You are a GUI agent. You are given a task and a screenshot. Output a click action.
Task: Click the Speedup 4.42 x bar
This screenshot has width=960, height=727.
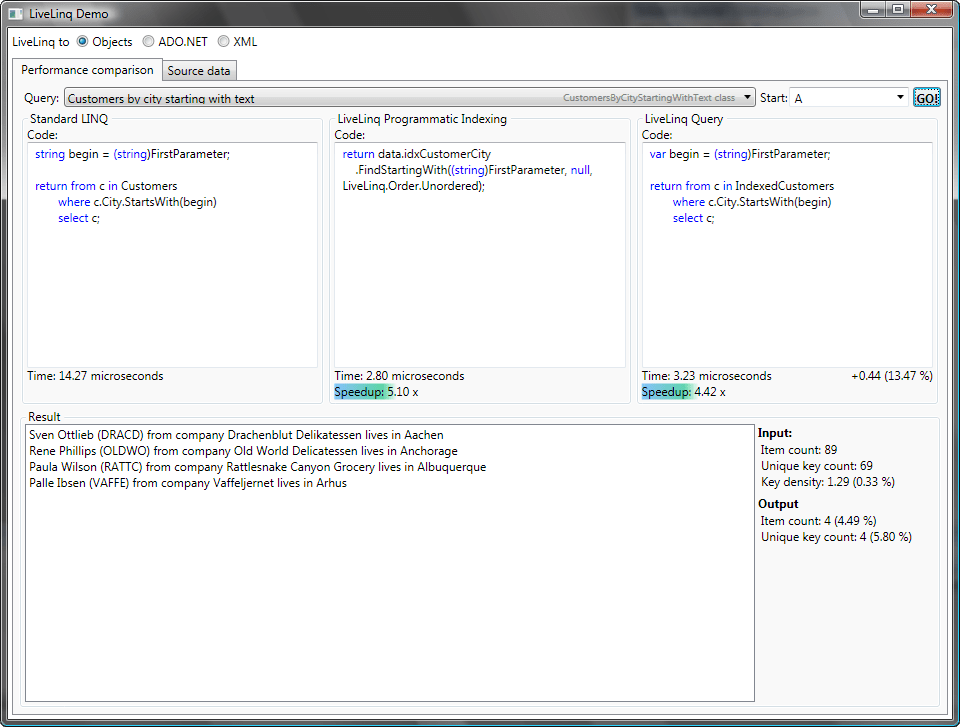pyautogui.click(x=683, y=392)
